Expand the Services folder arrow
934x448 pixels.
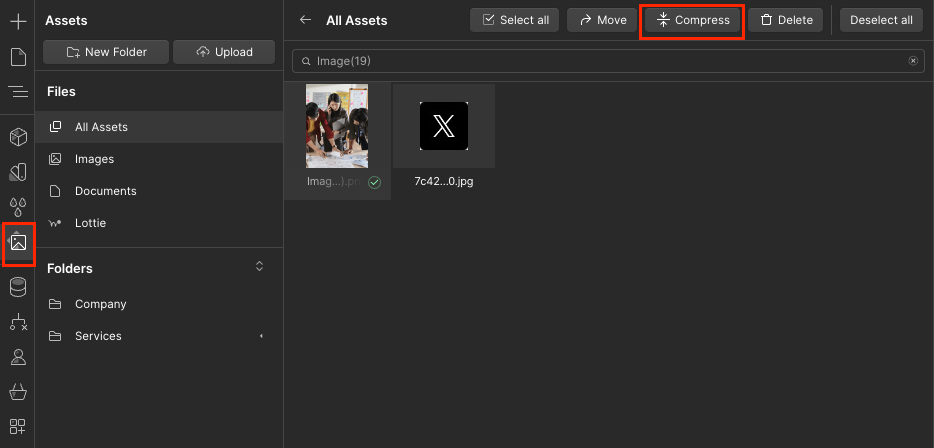pos(261,336)
